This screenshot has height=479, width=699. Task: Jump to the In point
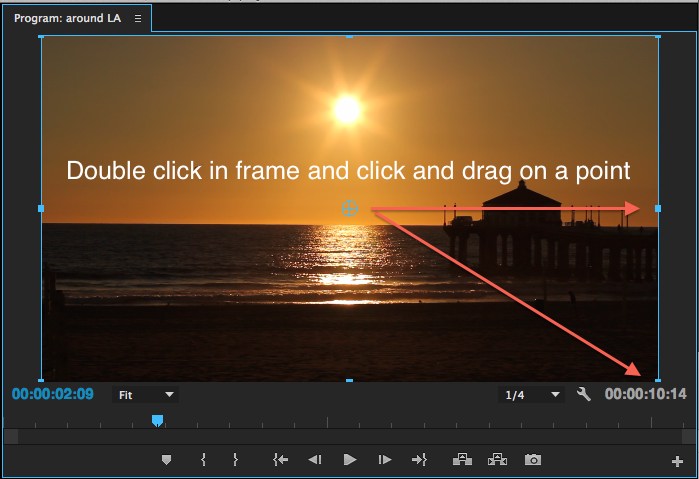[x=280, y=460]
